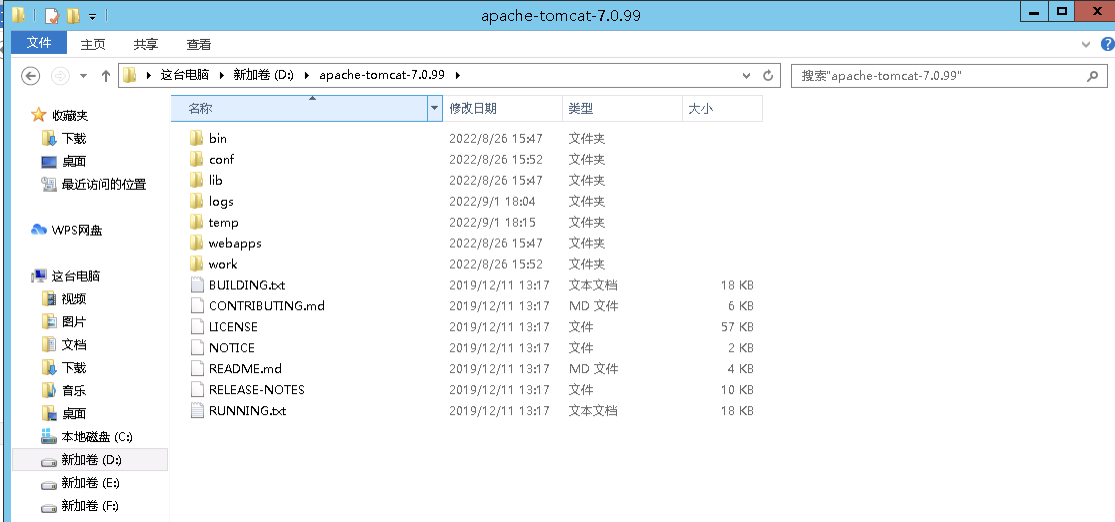Select the conf folder
The width and height of the screenshot is (1115, 522).
221,160
